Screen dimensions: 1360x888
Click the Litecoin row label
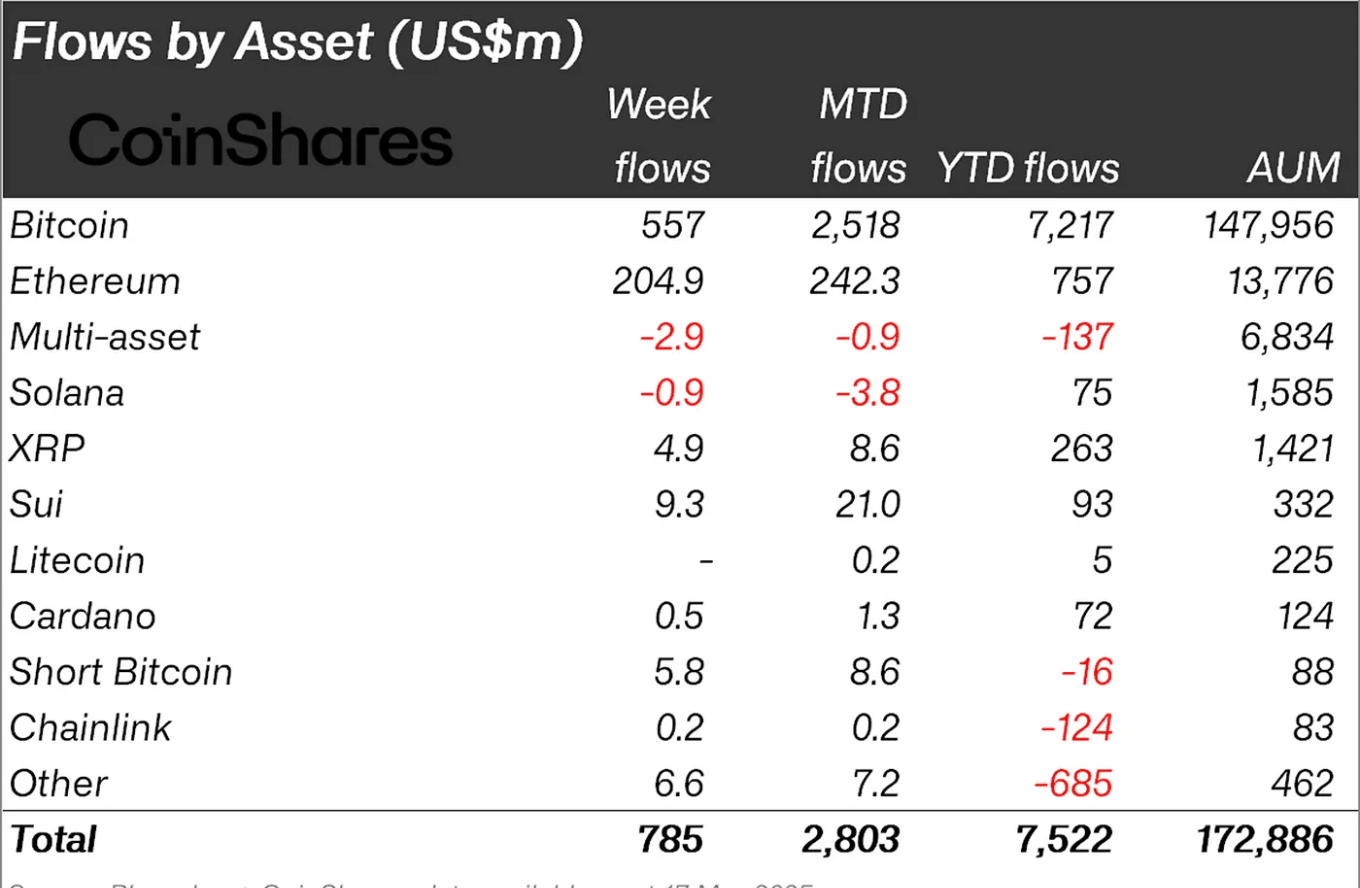click(x=77, y=560)
